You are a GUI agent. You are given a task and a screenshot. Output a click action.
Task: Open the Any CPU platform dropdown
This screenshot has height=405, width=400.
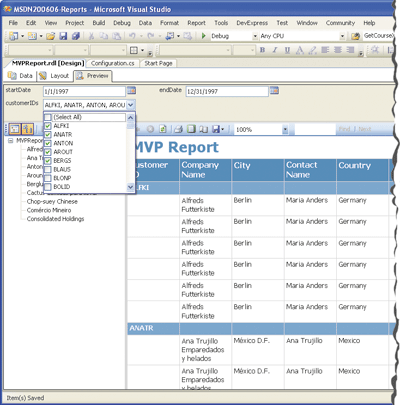coord(342,36)
